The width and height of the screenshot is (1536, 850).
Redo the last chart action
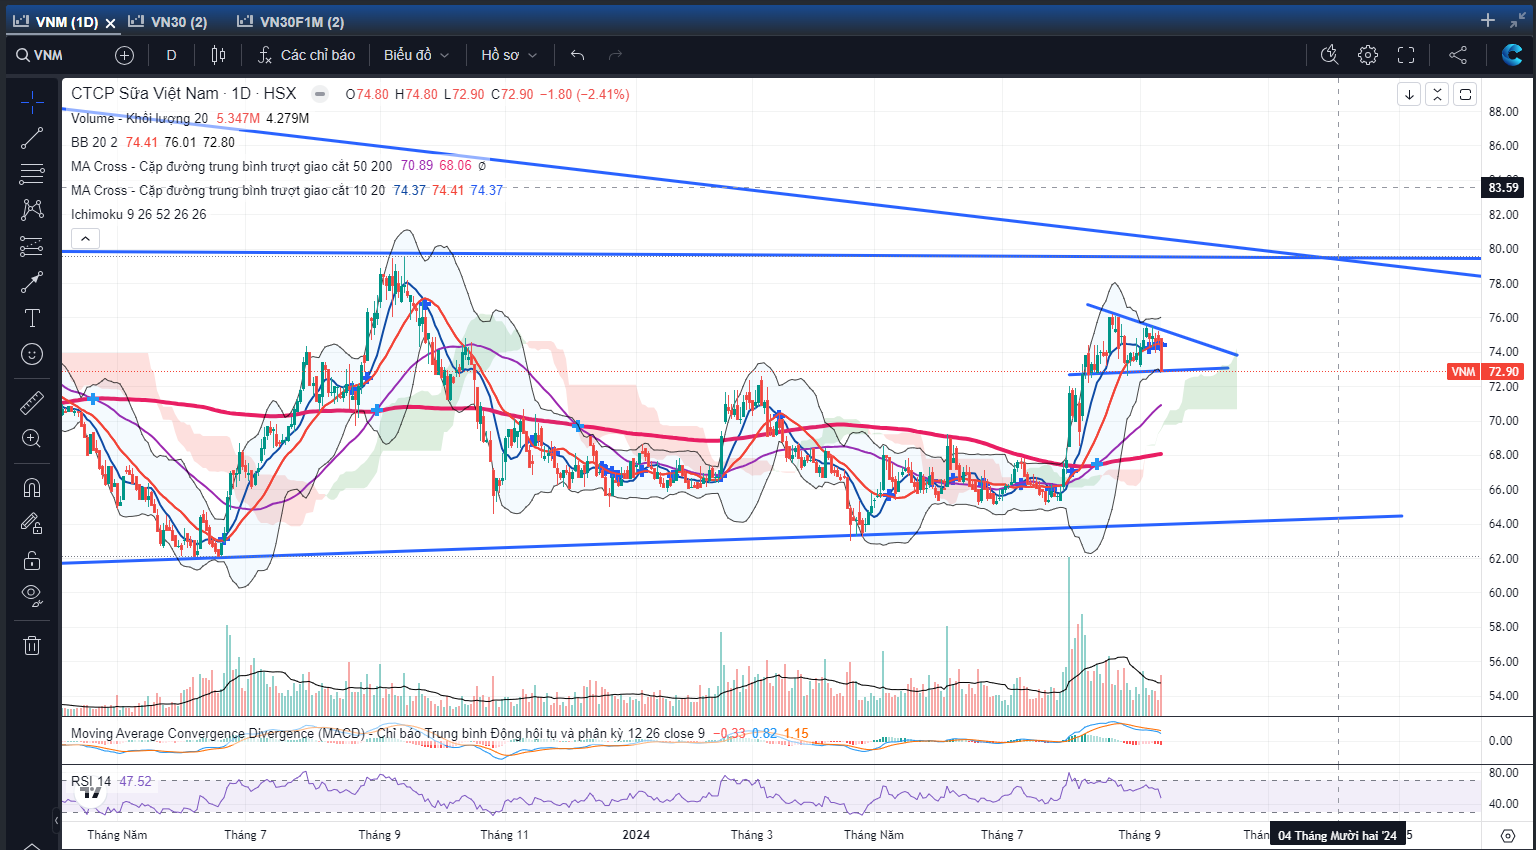(615, 55)
